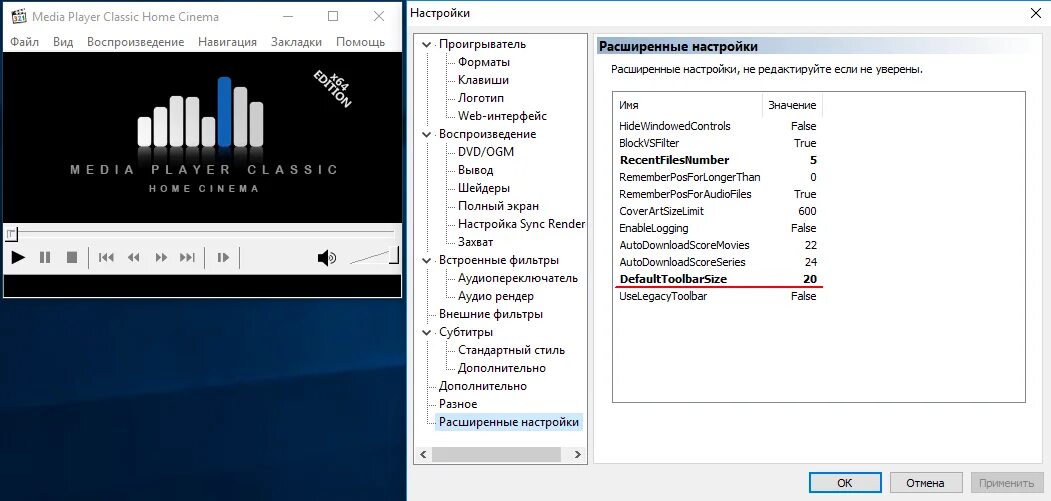Click the Play button in the player
Image resolution: width=1051 pixels, height=501 pixels.
click(18, 257)
